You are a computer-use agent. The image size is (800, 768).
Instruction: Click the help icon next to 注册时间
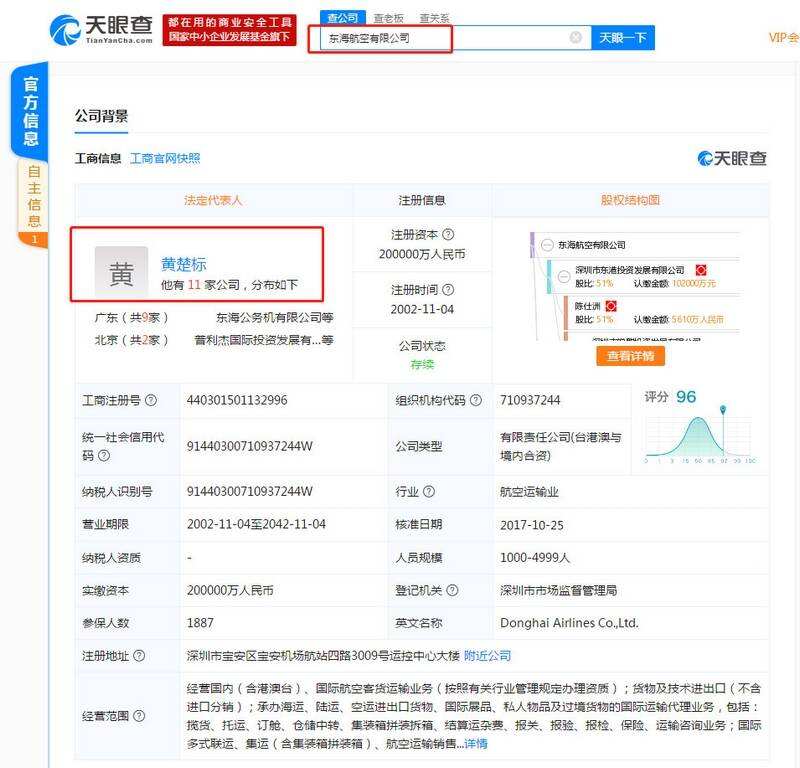448,289
